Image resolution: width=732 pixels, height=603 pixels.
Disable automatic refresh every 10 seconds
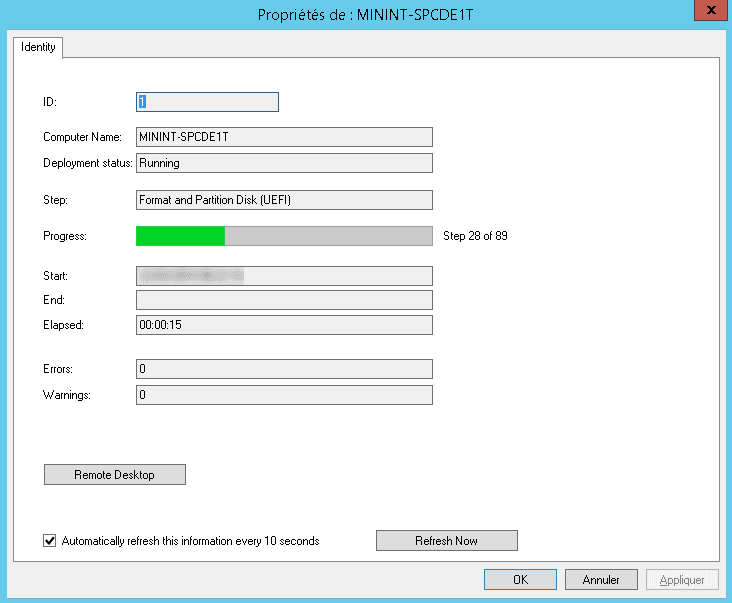49,540
